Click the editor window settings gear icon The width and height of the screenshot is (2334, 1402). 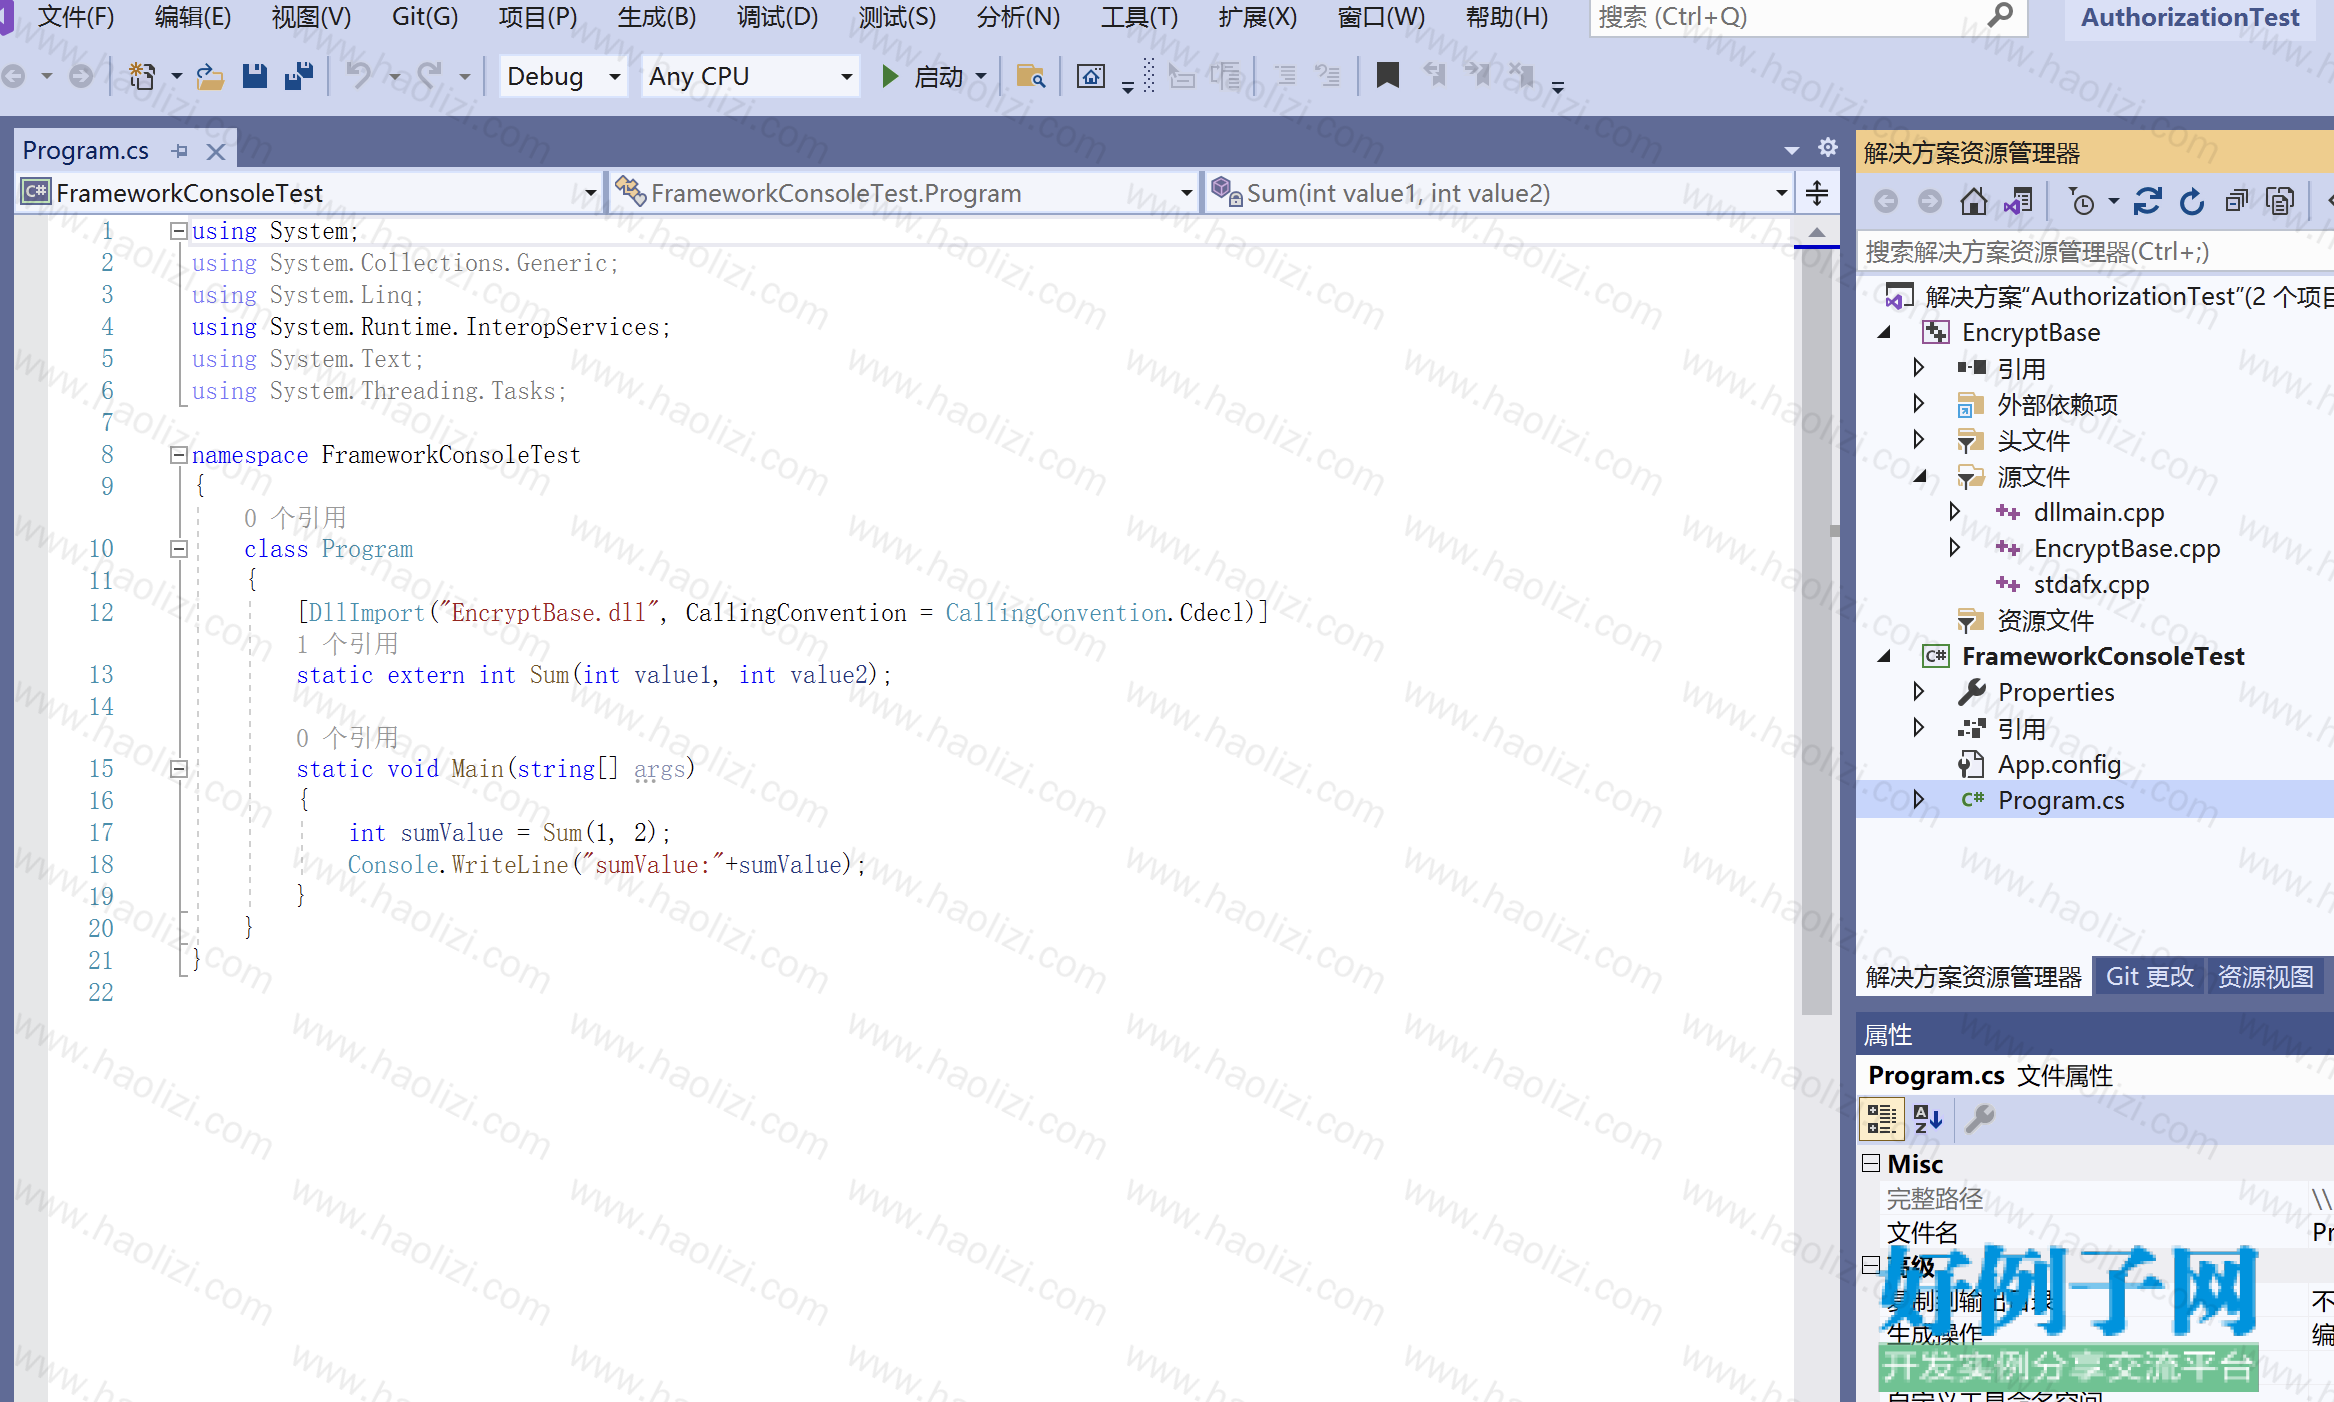1828,148
